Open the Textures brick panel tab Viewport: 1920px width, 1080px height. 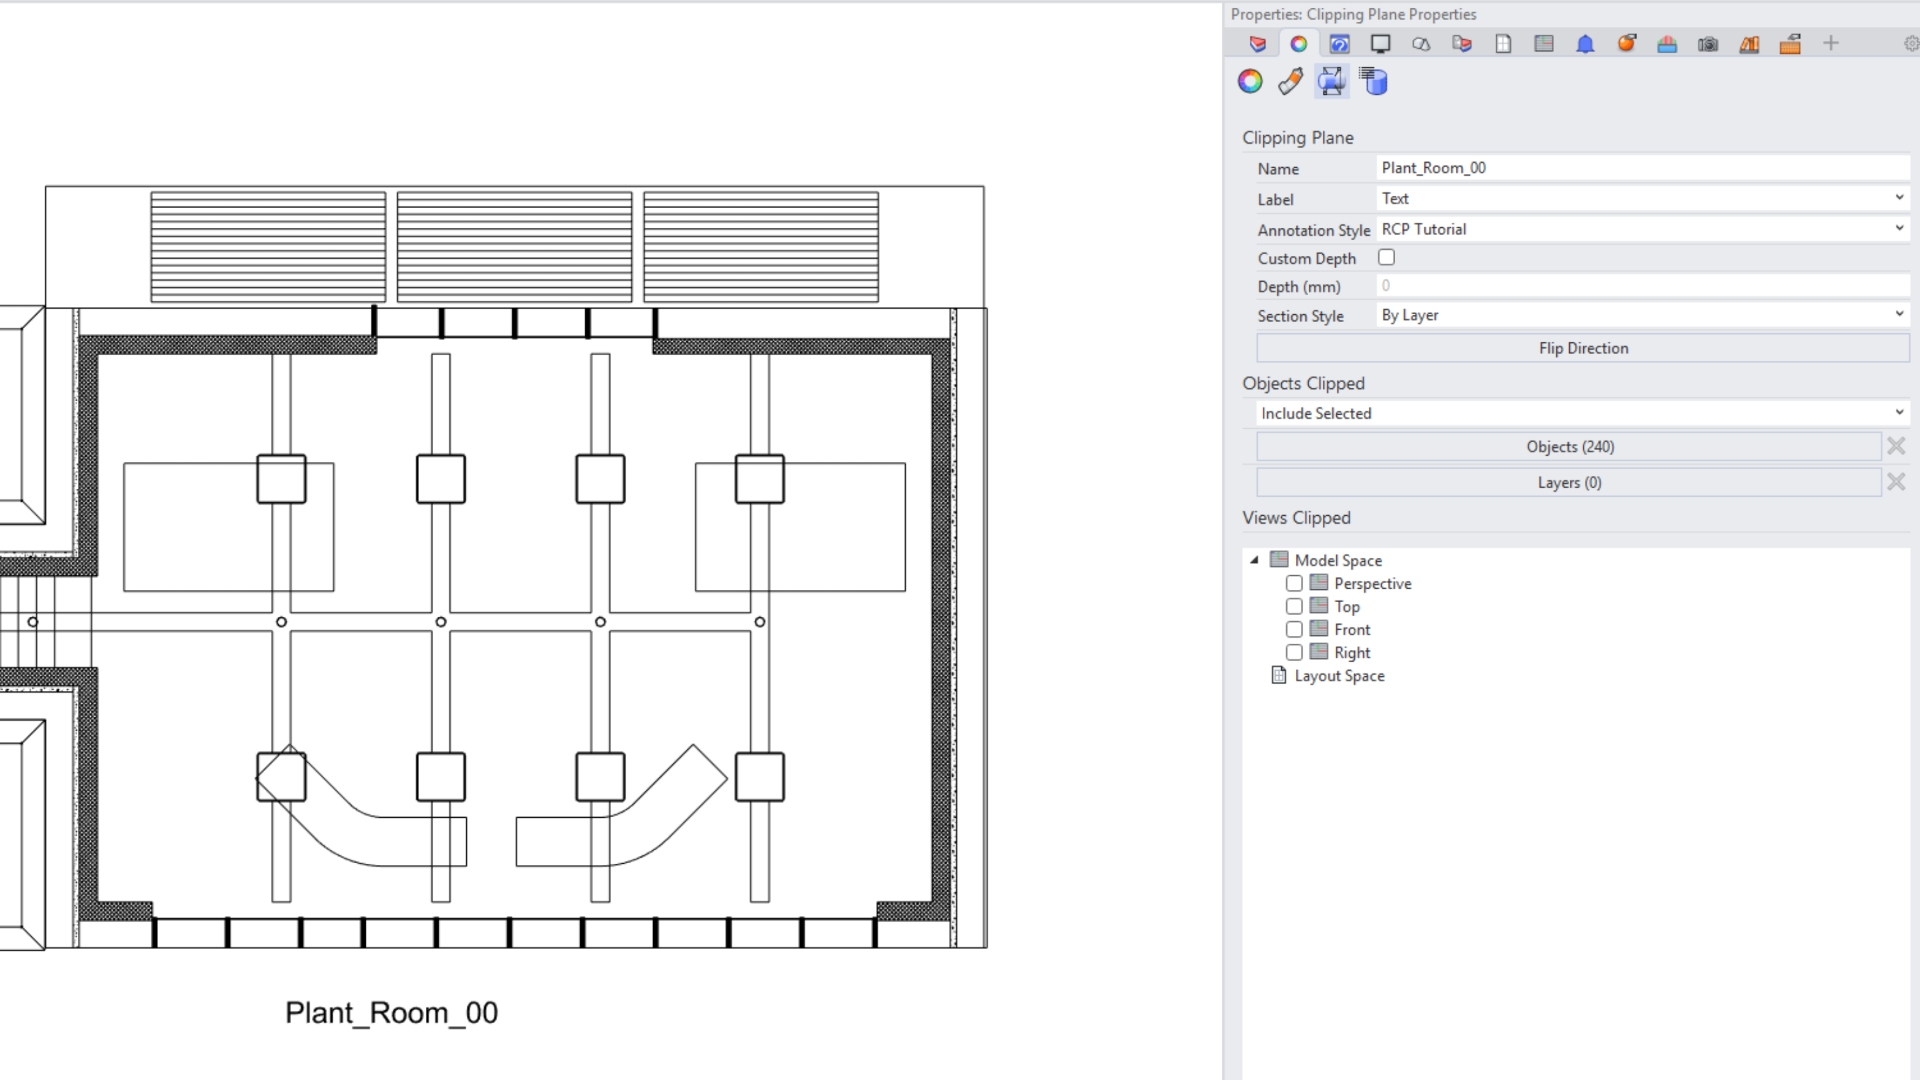[x=1790, y=44]
